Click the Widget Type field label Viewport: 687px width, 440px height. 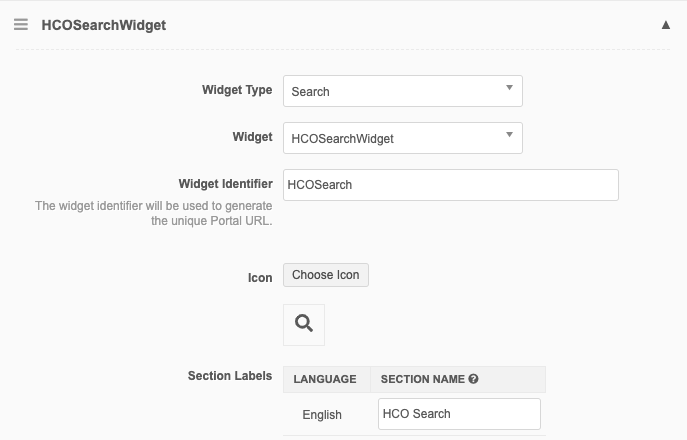pos(237,90)
